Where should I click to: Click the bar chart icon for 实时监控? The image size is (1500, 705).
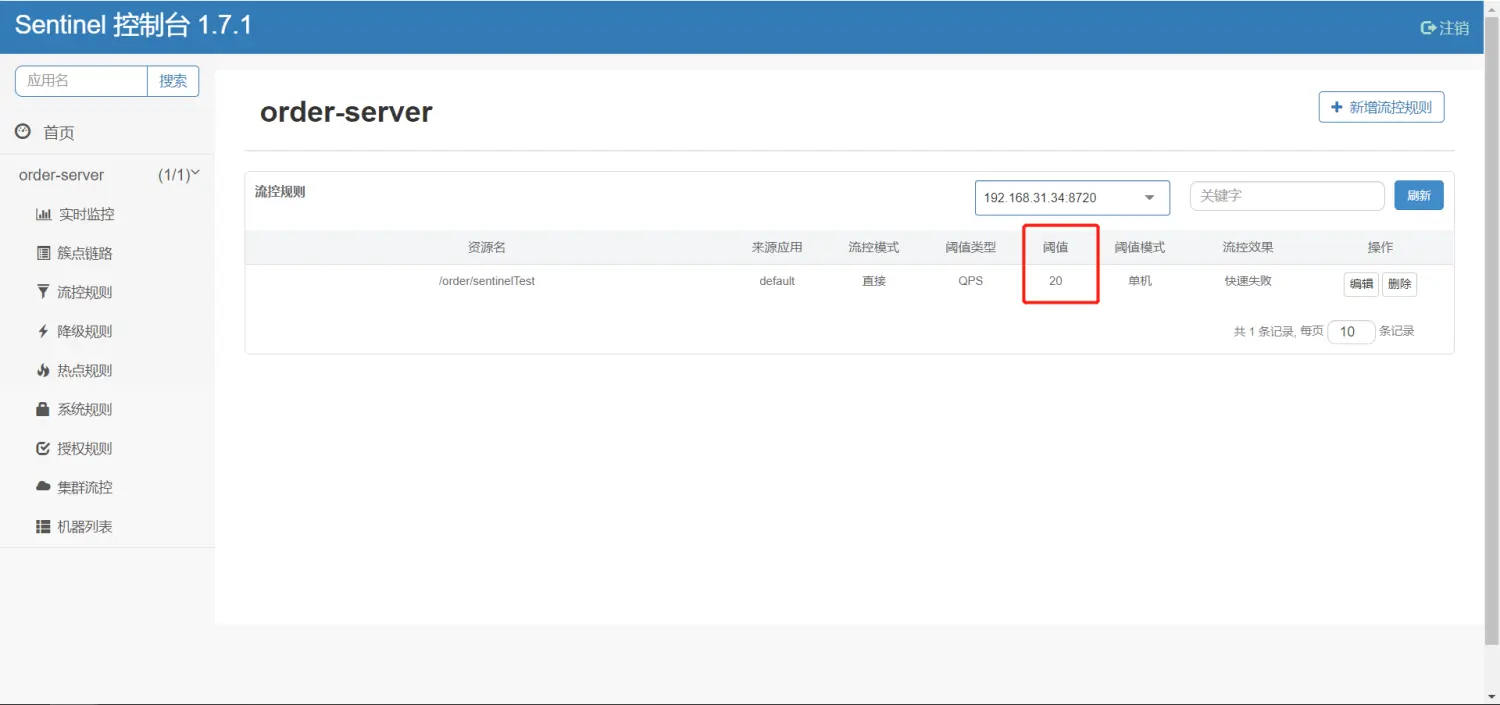point(43,215)
